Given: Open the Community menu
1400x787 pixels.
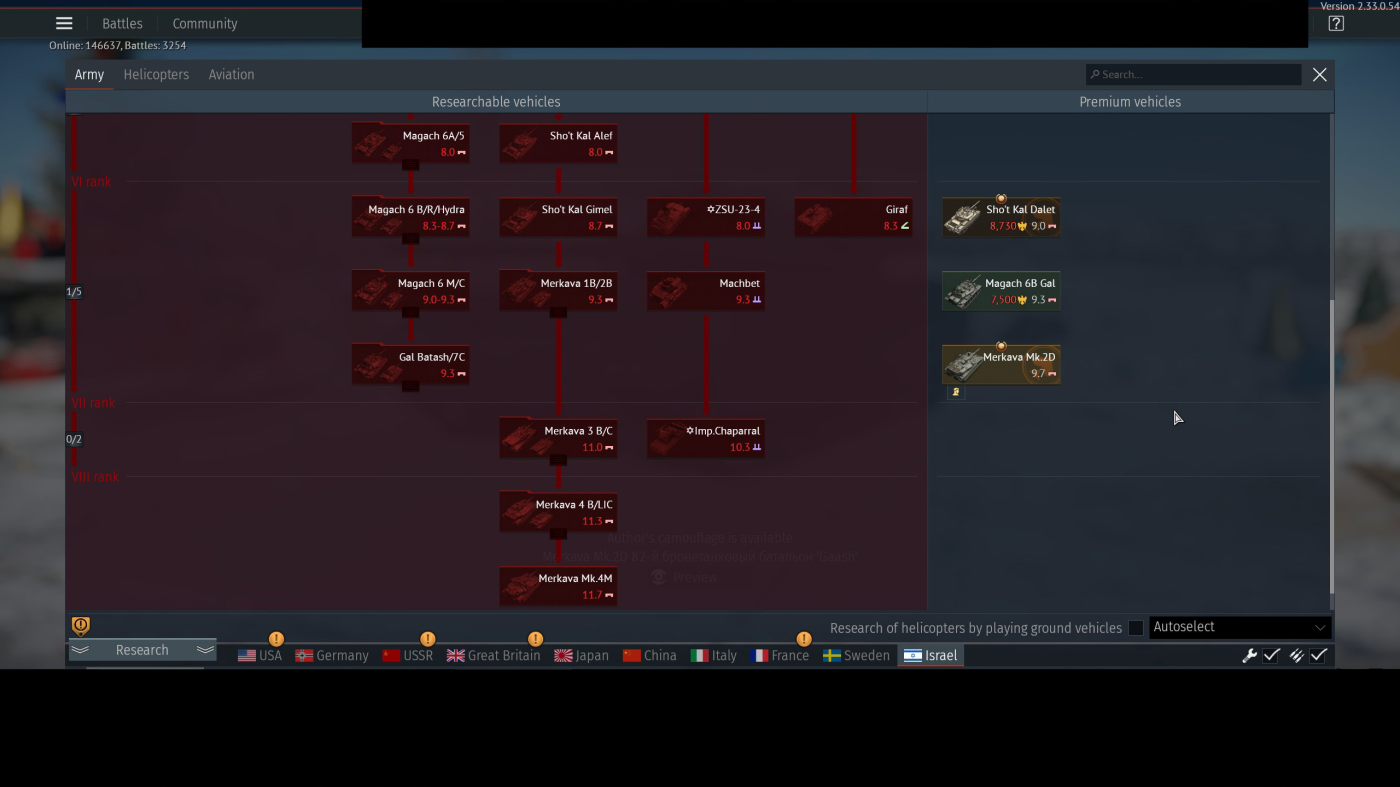Looking at the screenshot, I should click(x=205, y=24).
